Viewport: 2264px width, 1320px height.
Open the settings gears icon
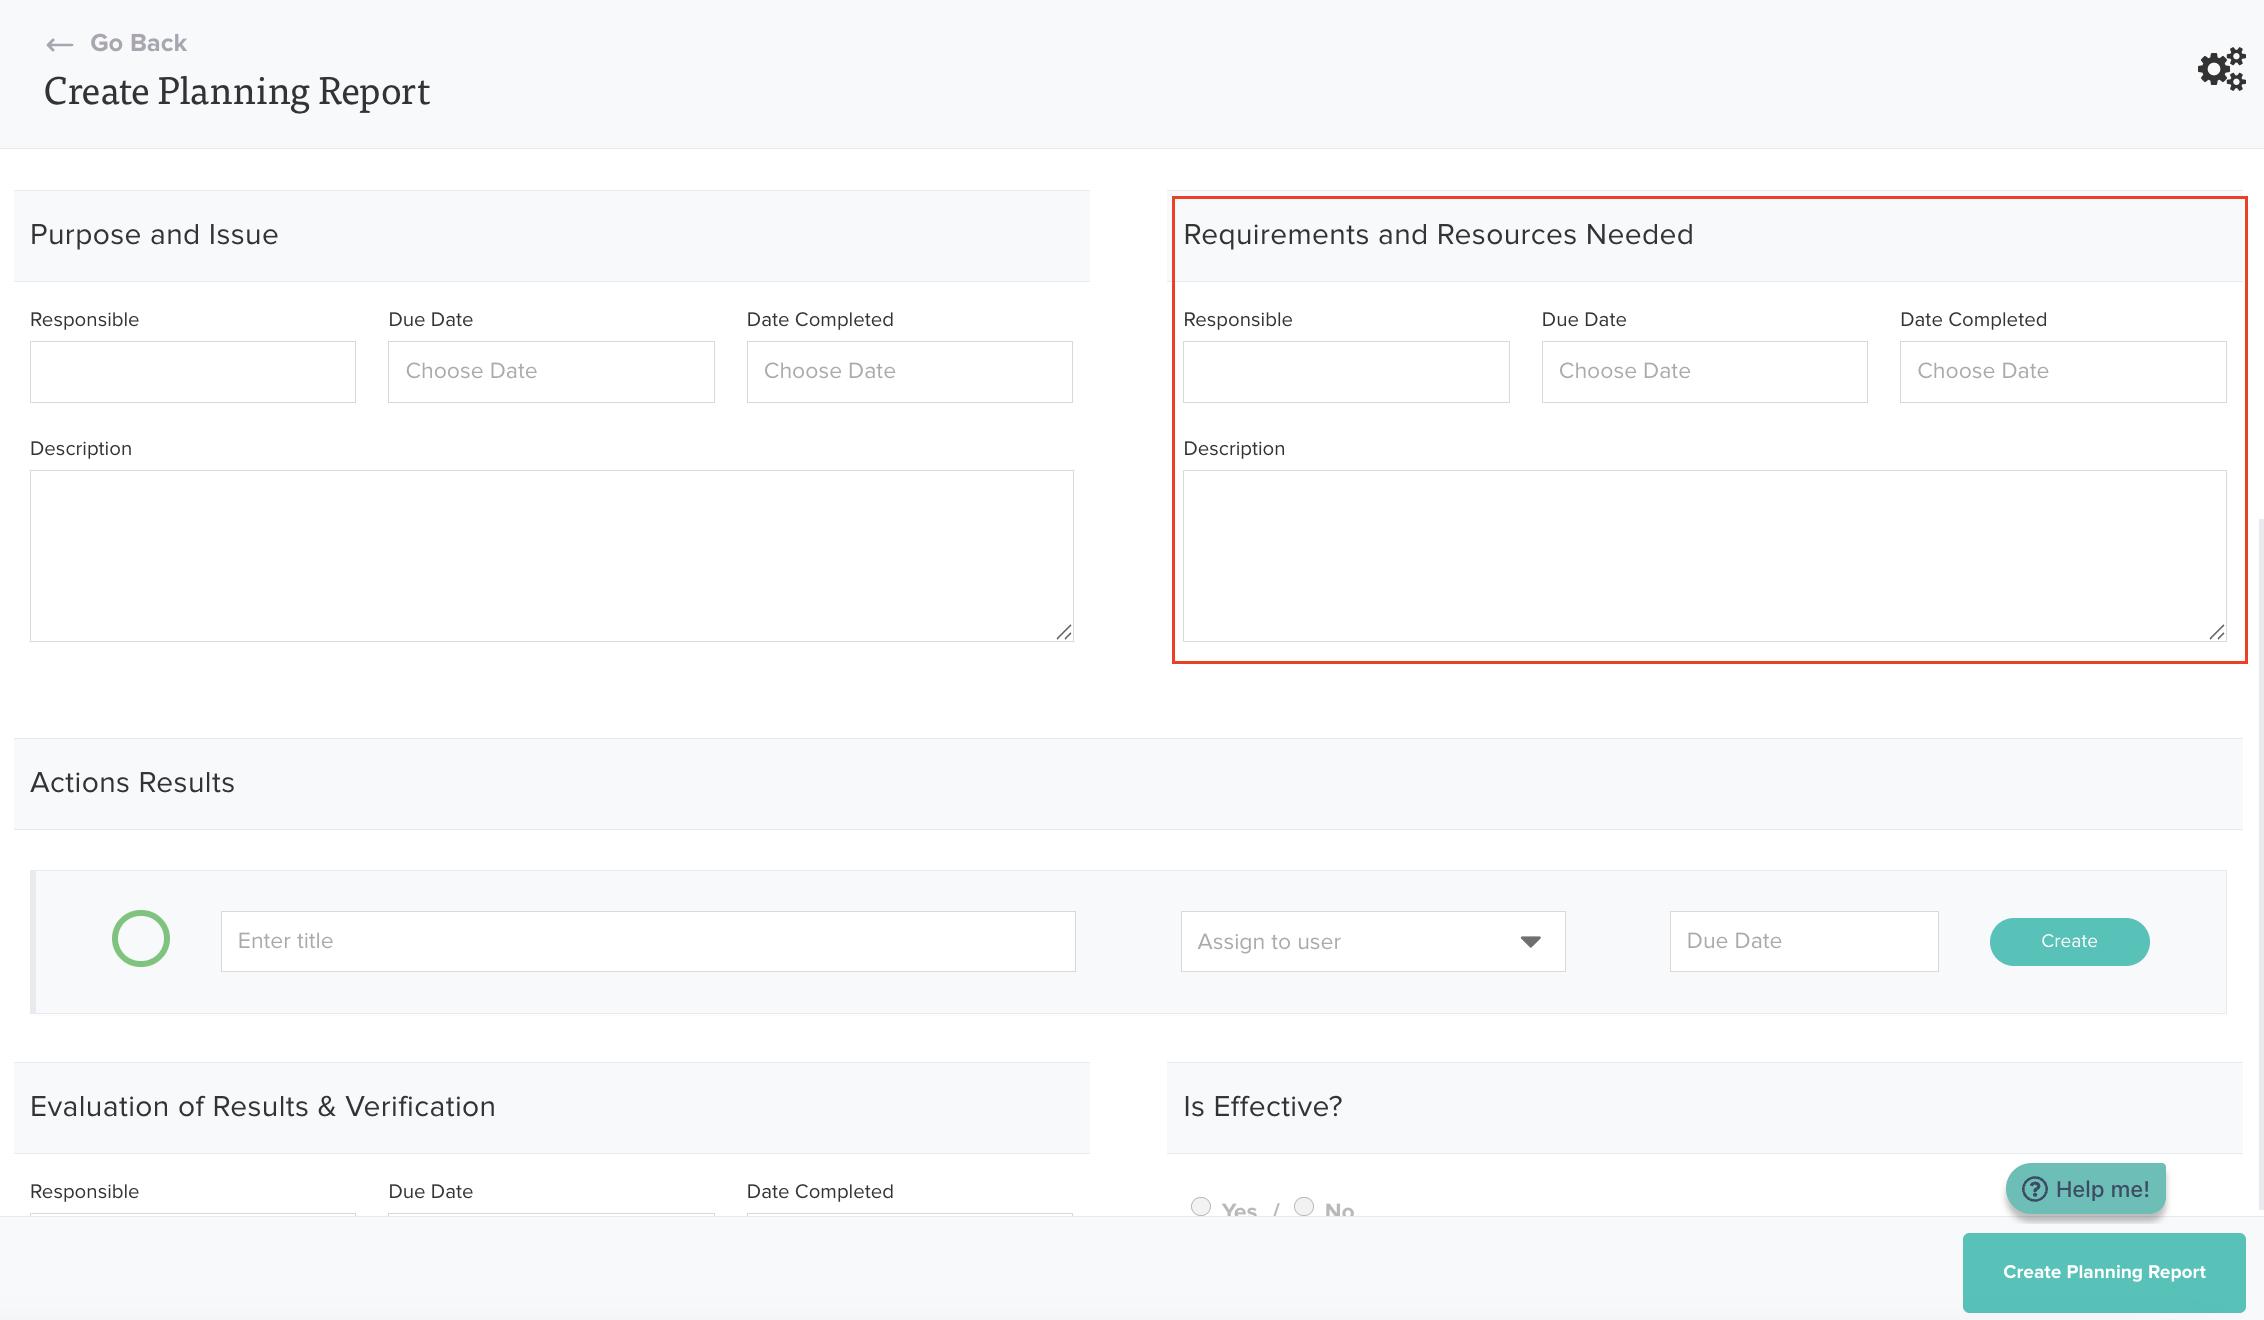(x=2221, y=69)
